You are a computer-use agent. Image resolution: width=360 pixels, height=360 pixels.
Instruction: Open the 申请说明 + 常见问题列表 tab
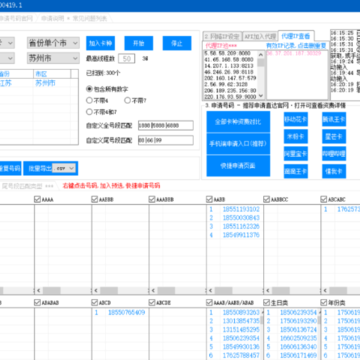[x=74, y=19]
